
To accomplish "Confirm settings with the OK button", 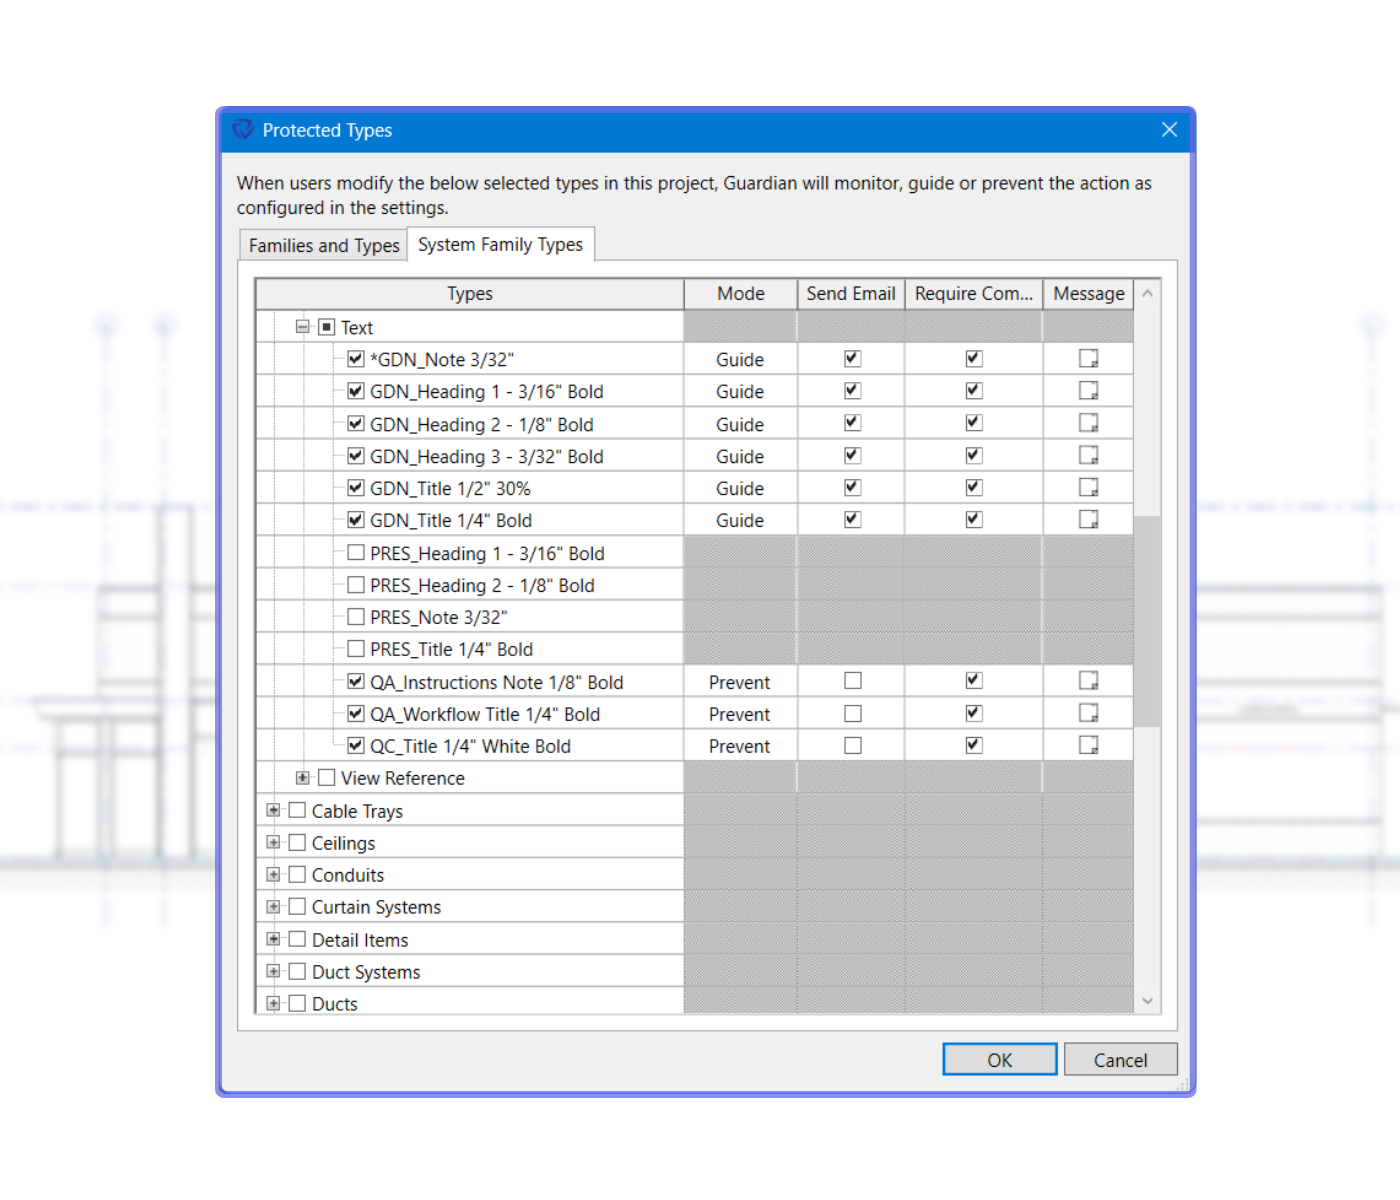I will click(x=1000, y=1060).
